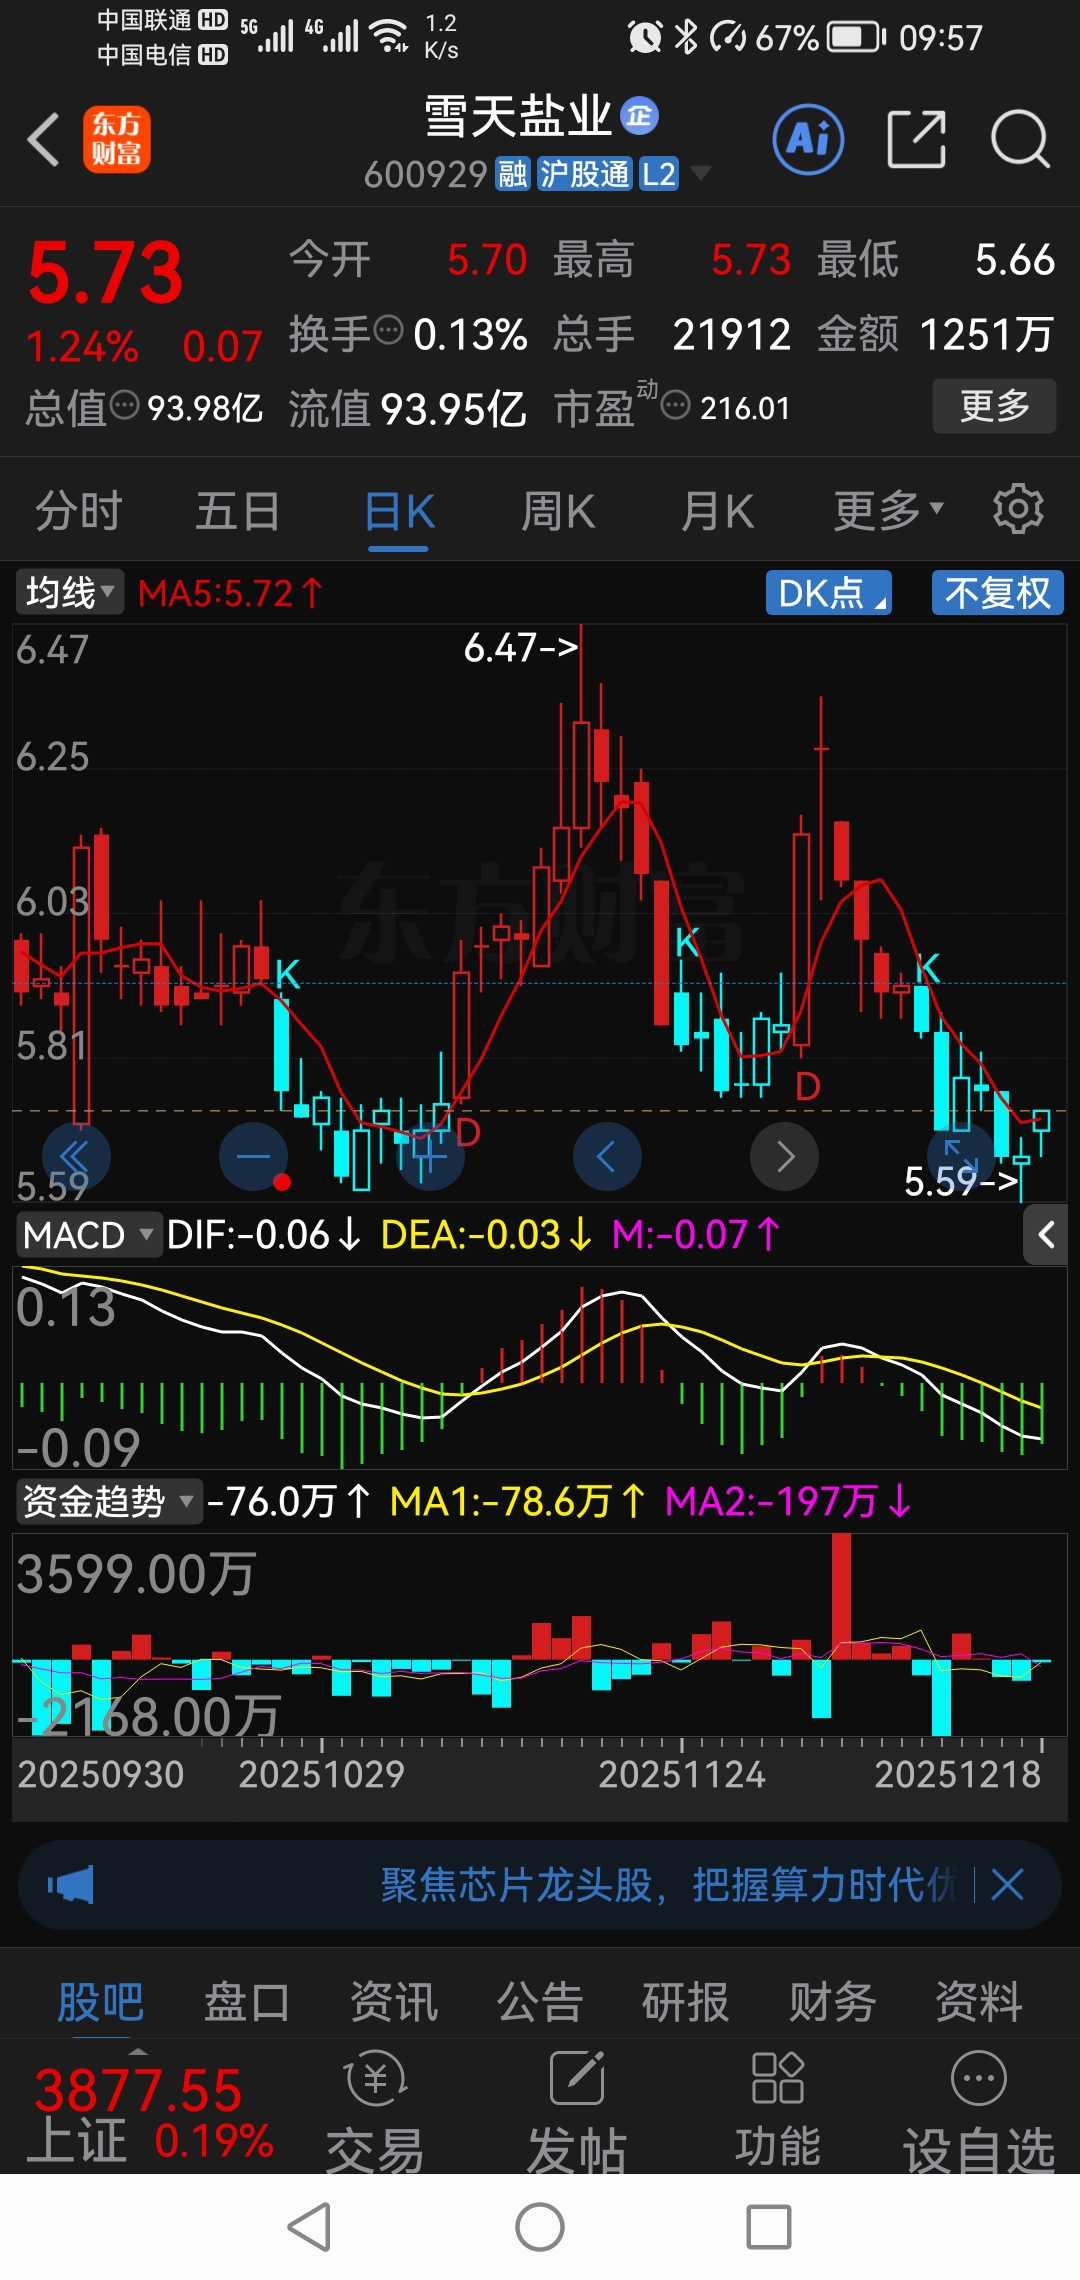
Task: Tap the 沪股通 badge
Action: pyautogui.click(x=585, y=174)
